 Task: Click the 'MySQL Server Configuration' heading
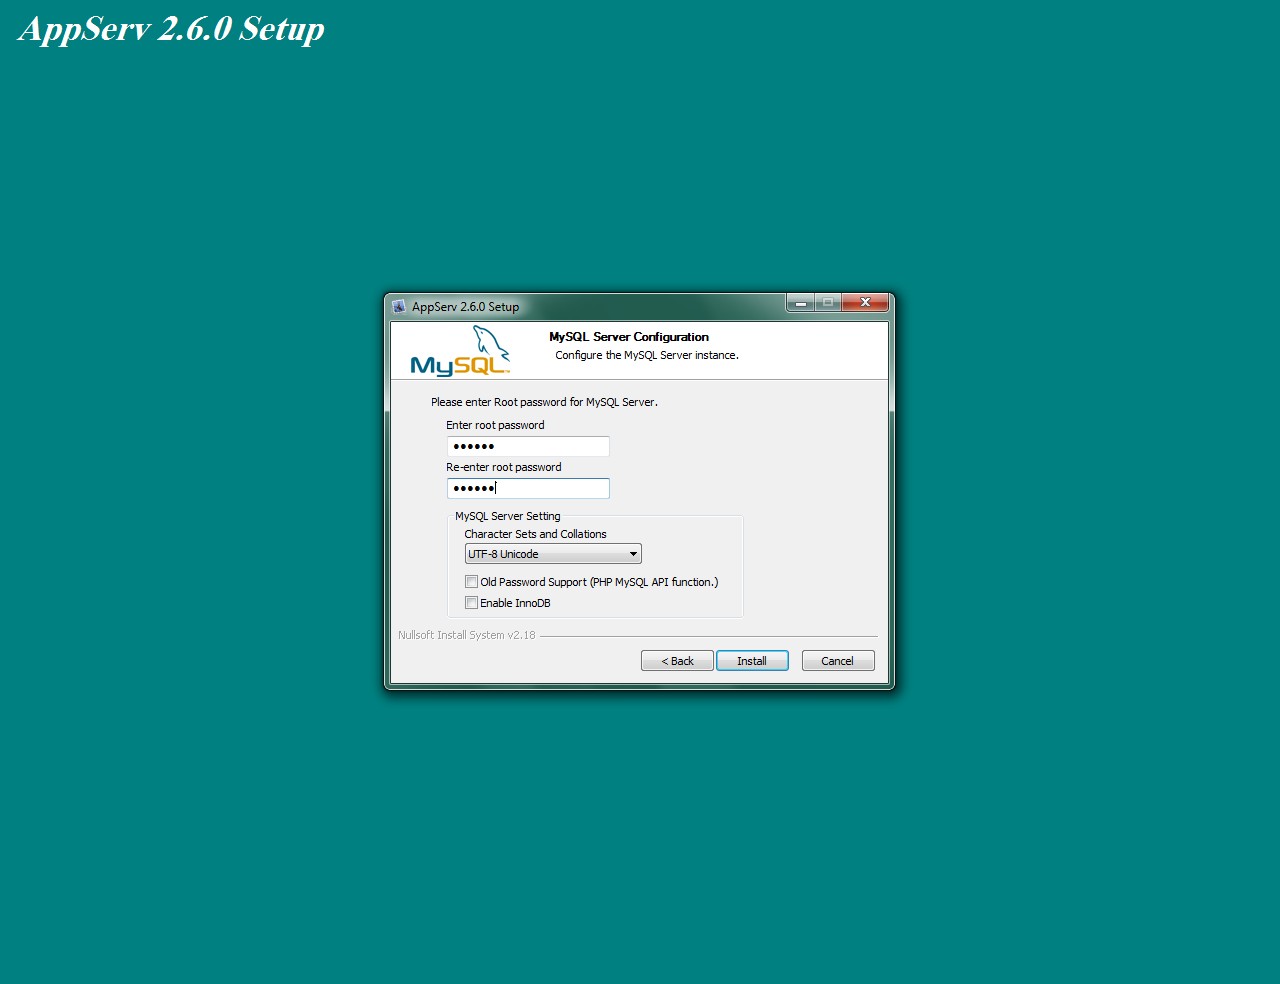point(629,337)
